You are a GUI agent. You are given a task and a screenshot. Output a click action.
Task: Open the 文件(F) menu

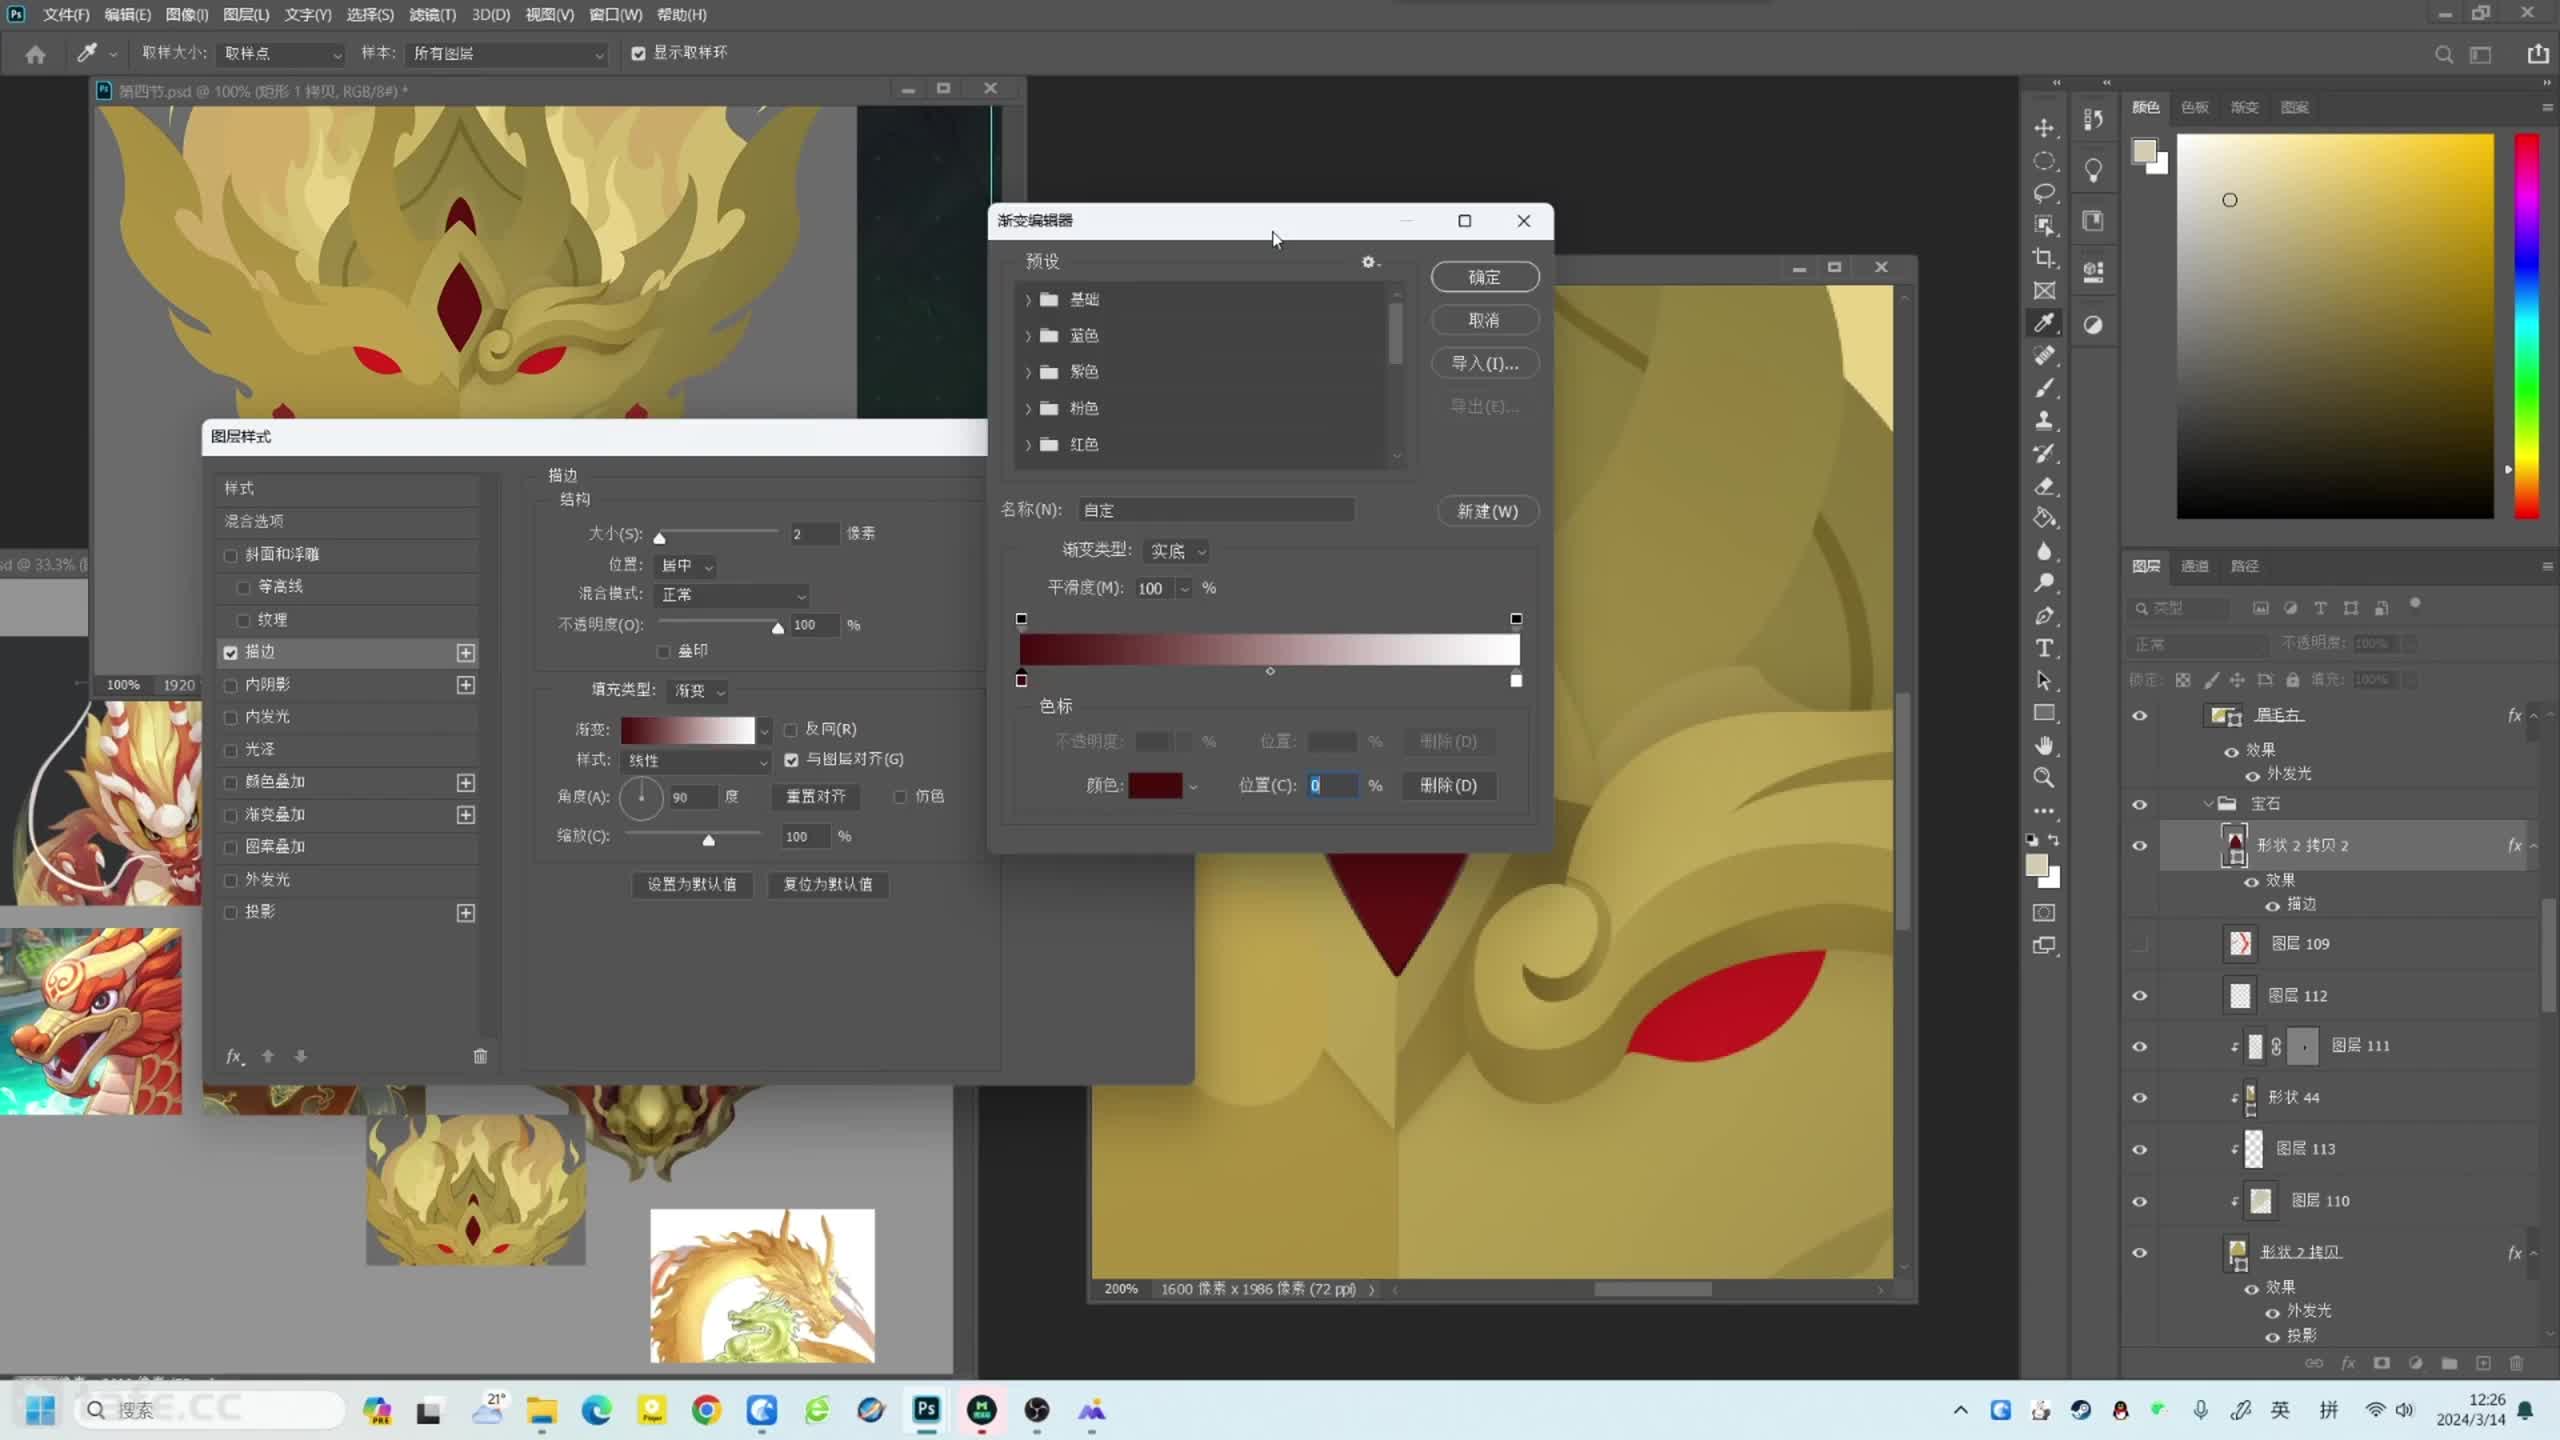click(66, 15)
